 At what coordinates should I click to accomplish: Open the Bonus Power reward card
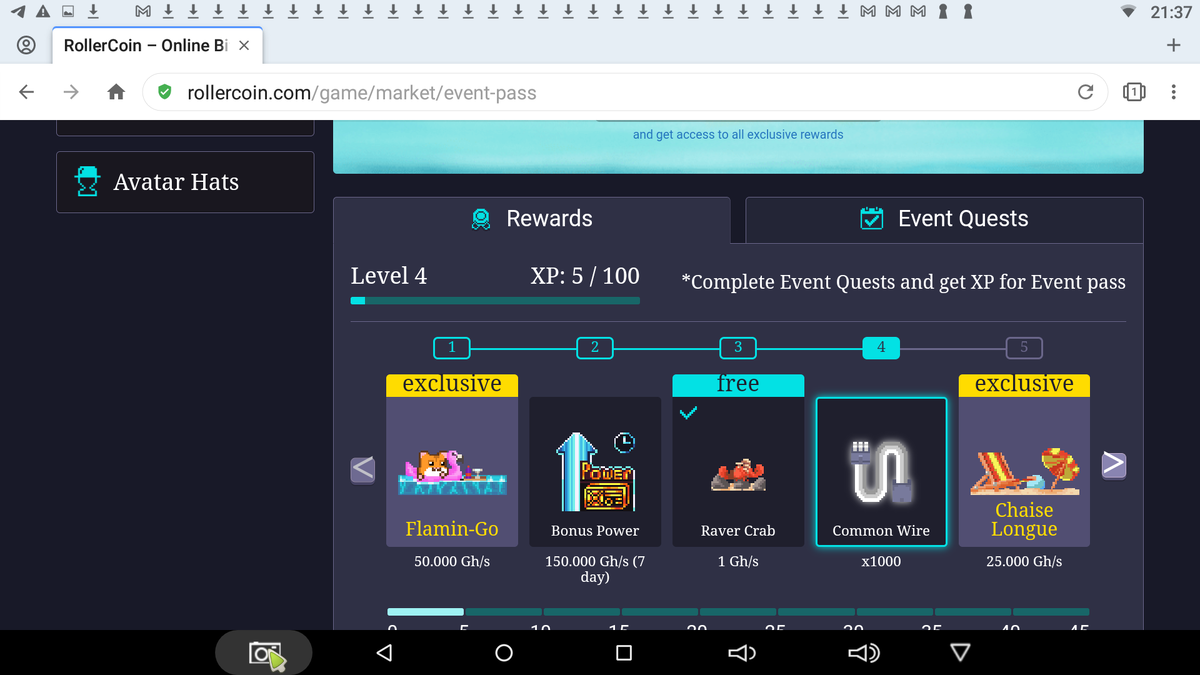point(595,472)
